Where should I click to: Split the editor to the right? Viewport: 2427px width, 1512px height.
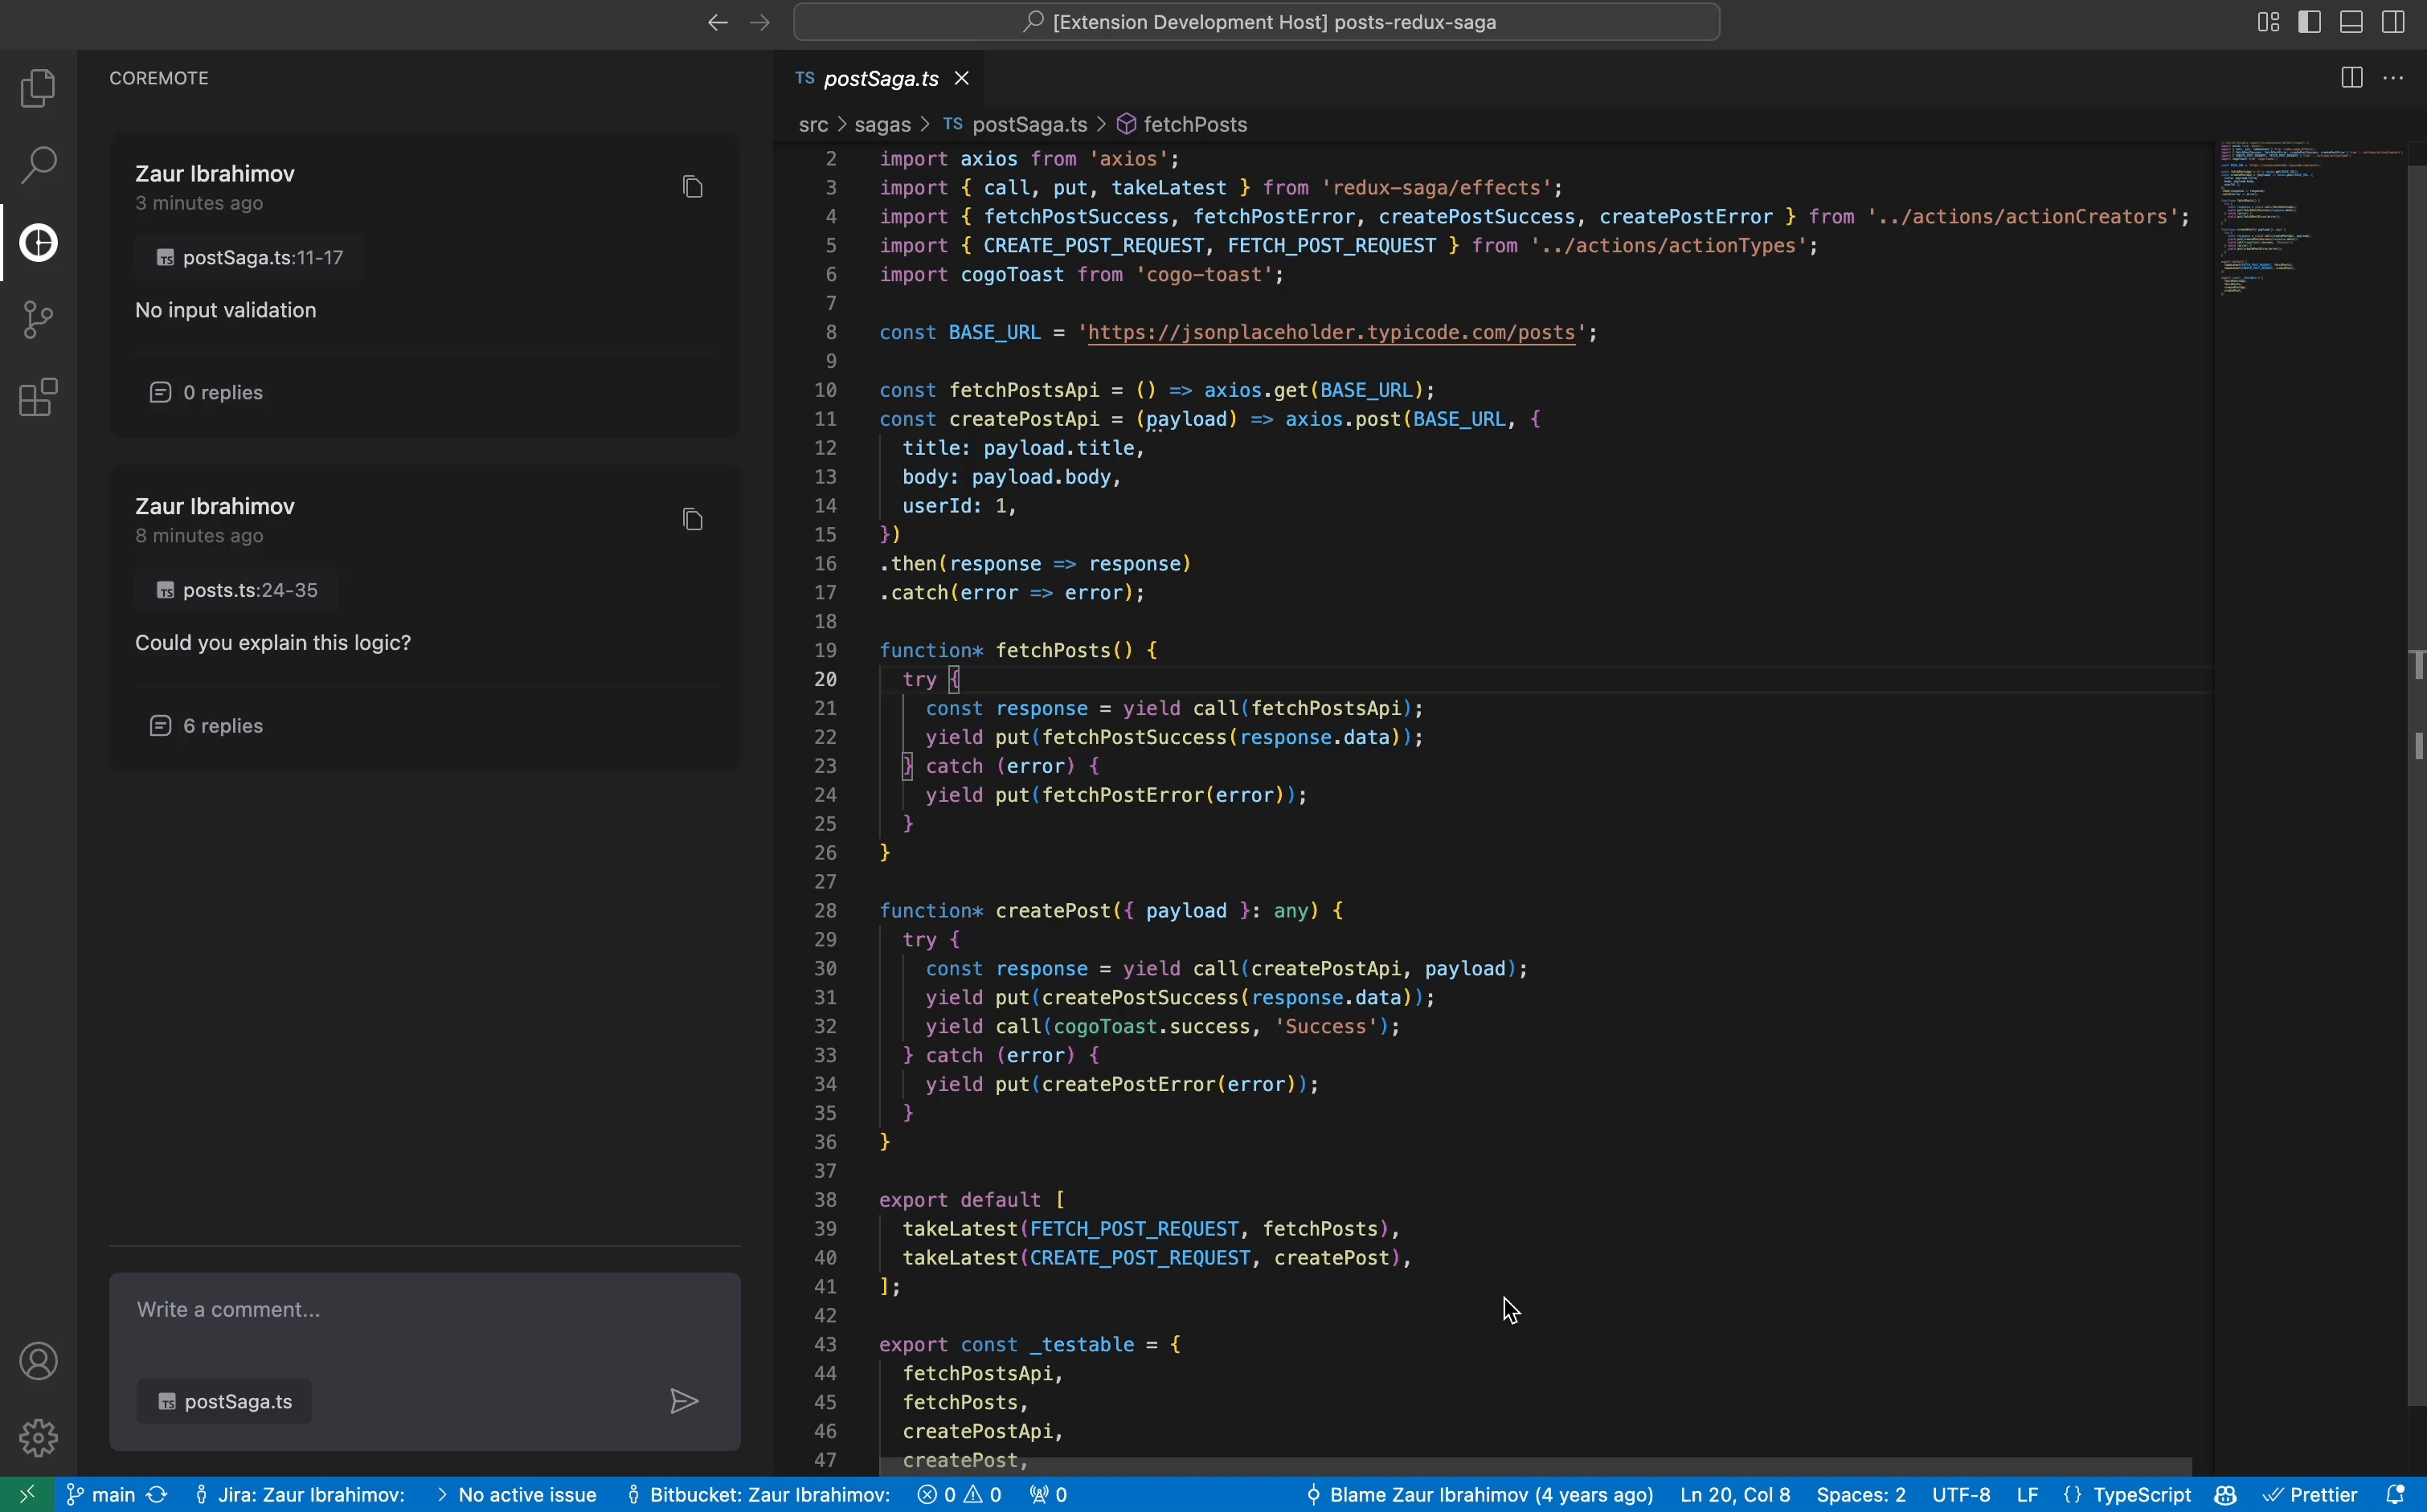(x=2352, y=78)
